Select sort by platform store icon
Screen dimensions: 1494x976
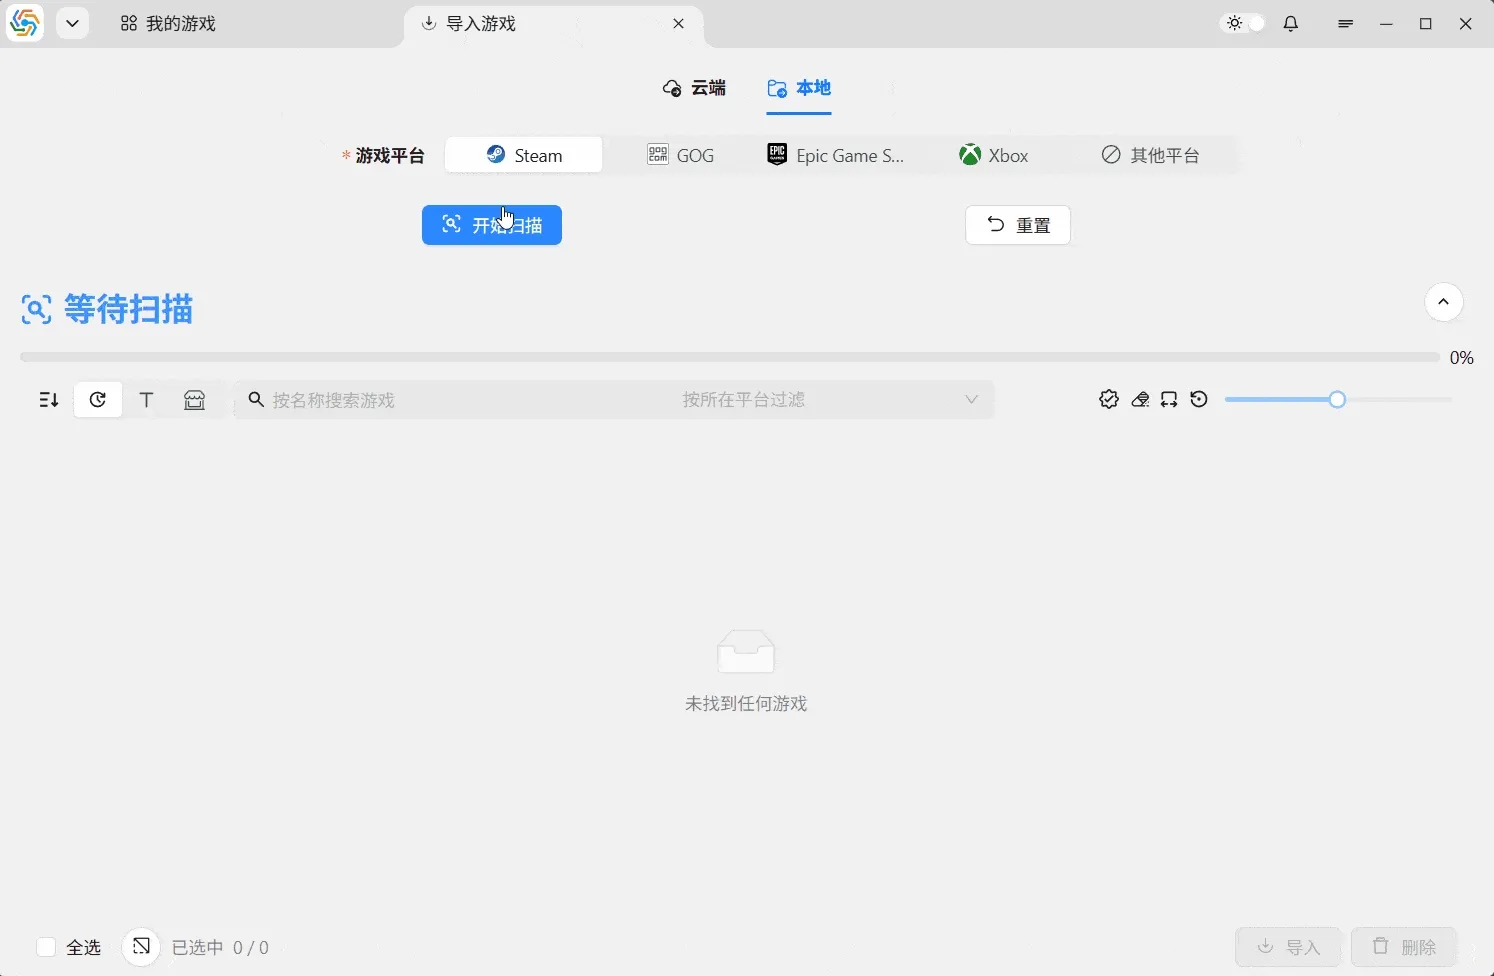point(194,400)
